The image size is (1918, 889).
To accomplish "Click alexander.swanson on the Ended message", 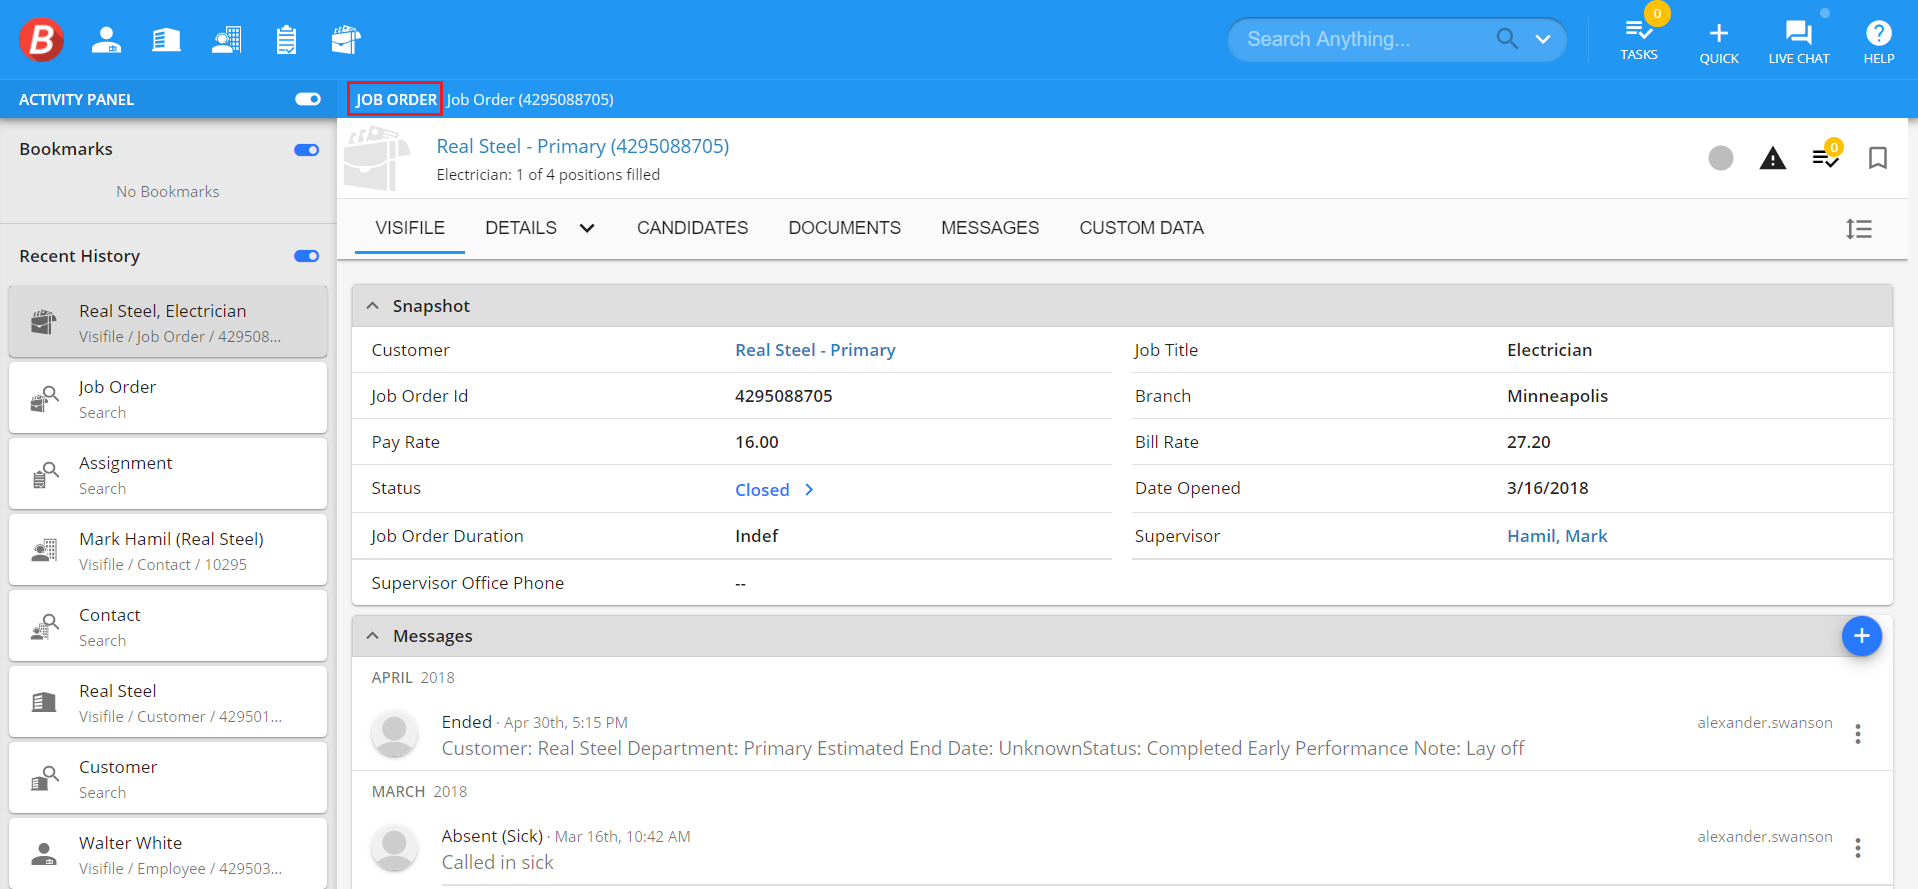I will coord(1765,723).
